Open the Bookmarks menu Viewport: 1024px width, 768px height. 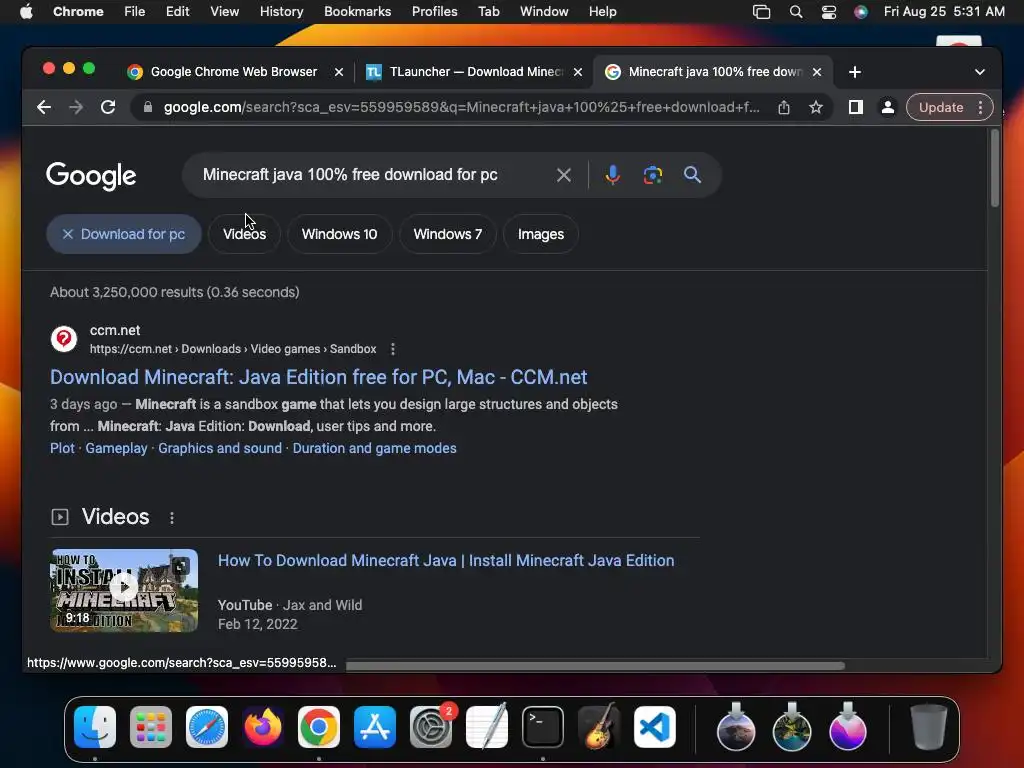click(x=357, y=12)
